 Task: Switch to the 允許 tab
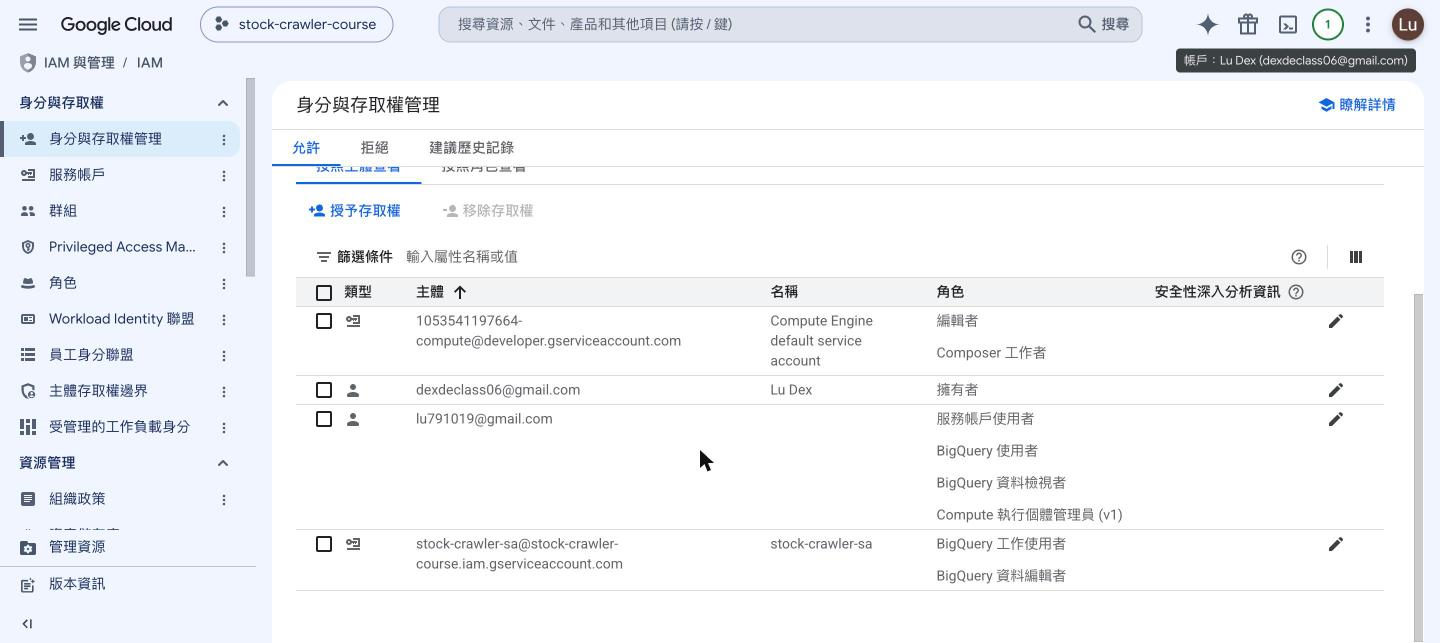pyautogui.click(x=306, y=148)
